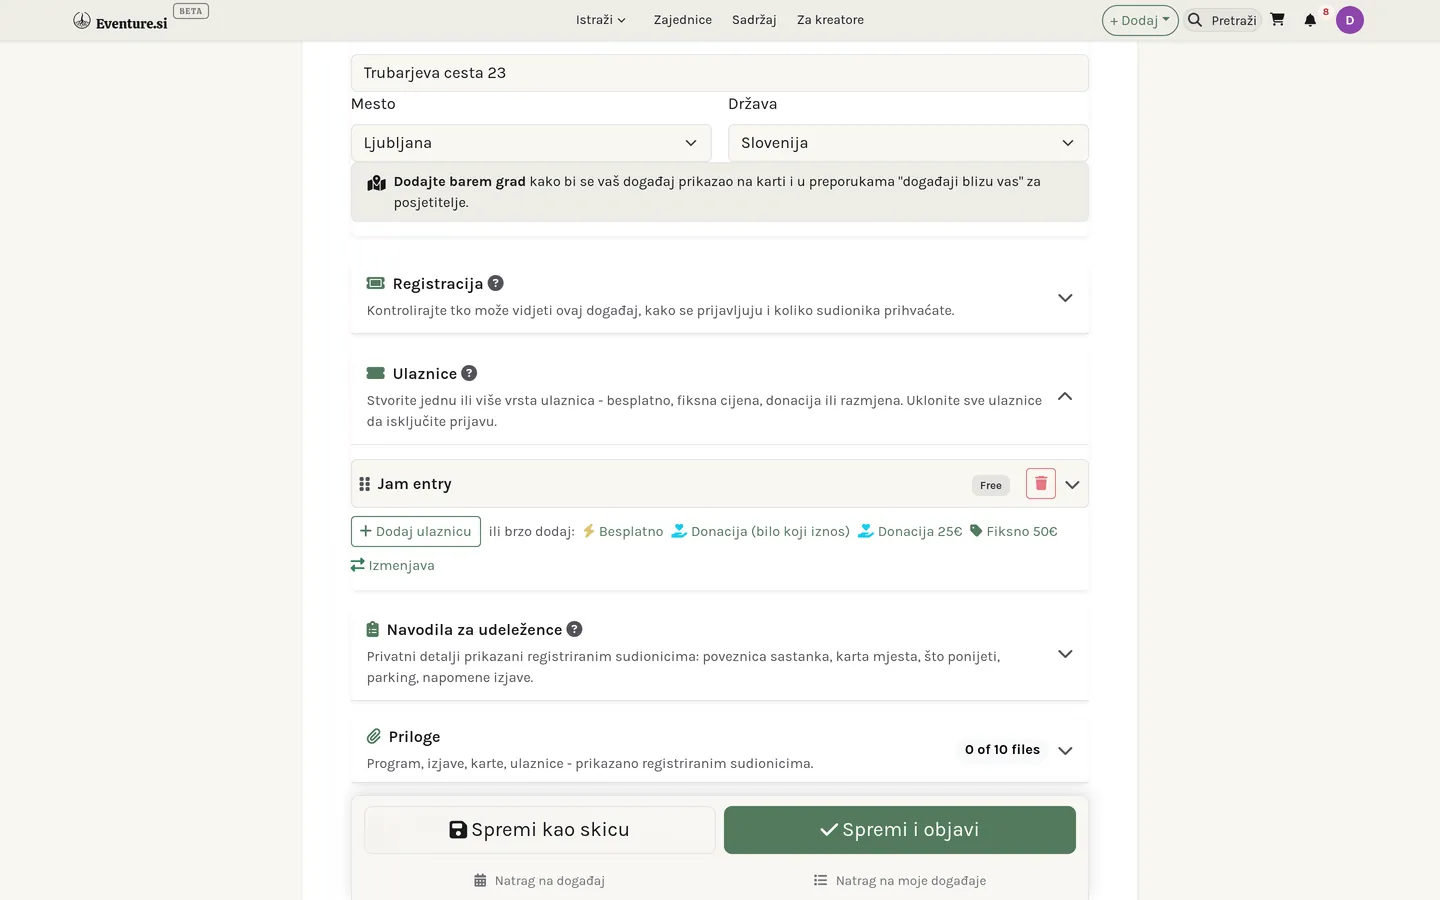Go to Zajednice in navigation
This screenshot has height=900, width=1440.
click(683, 20)
